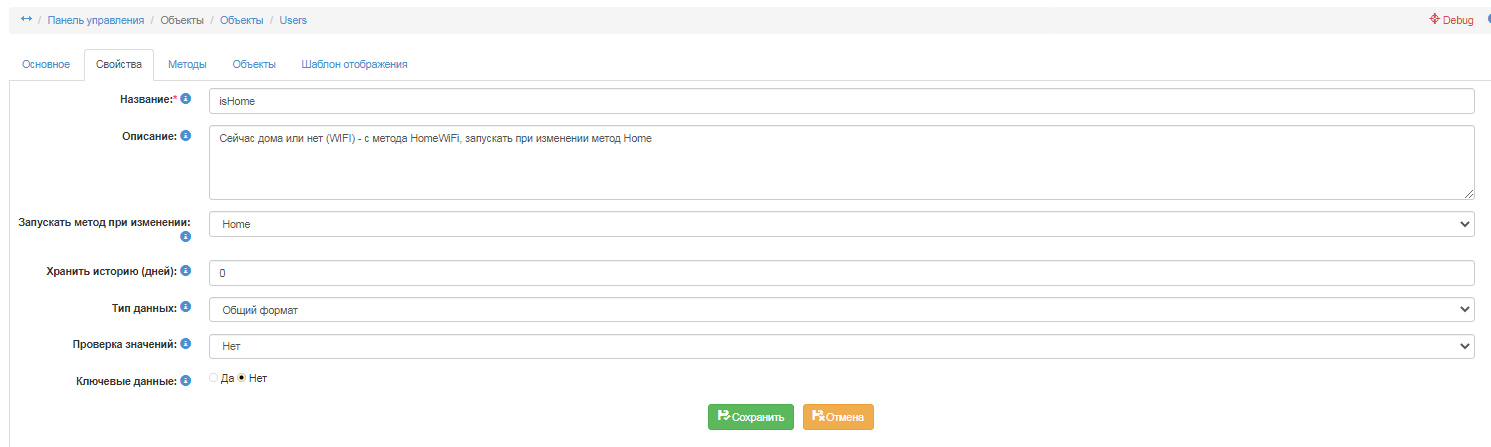Click info icon next to Проверка значений
This screenshot has height=447, width=1491.
pos(186,344)
